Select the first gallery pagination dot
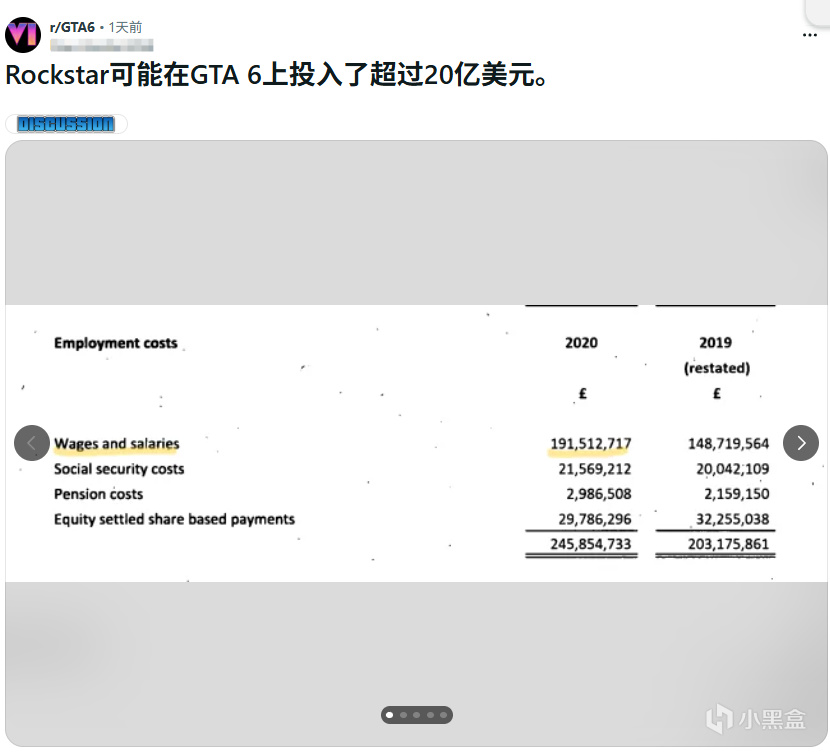The image size is (830, 753). click(x=390, y=715)
